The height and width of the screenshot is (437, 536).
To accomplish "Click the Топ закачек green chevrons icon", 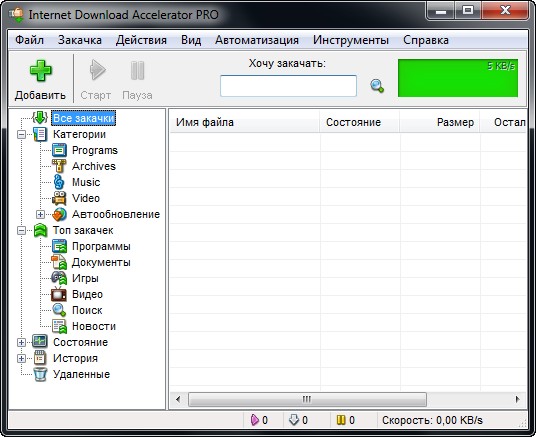I will 40,230.
